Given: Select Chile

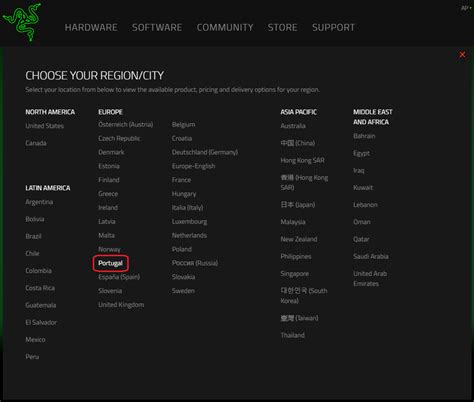Looking at the screenshot, I should pyautogui.click(x=32, y=253).
